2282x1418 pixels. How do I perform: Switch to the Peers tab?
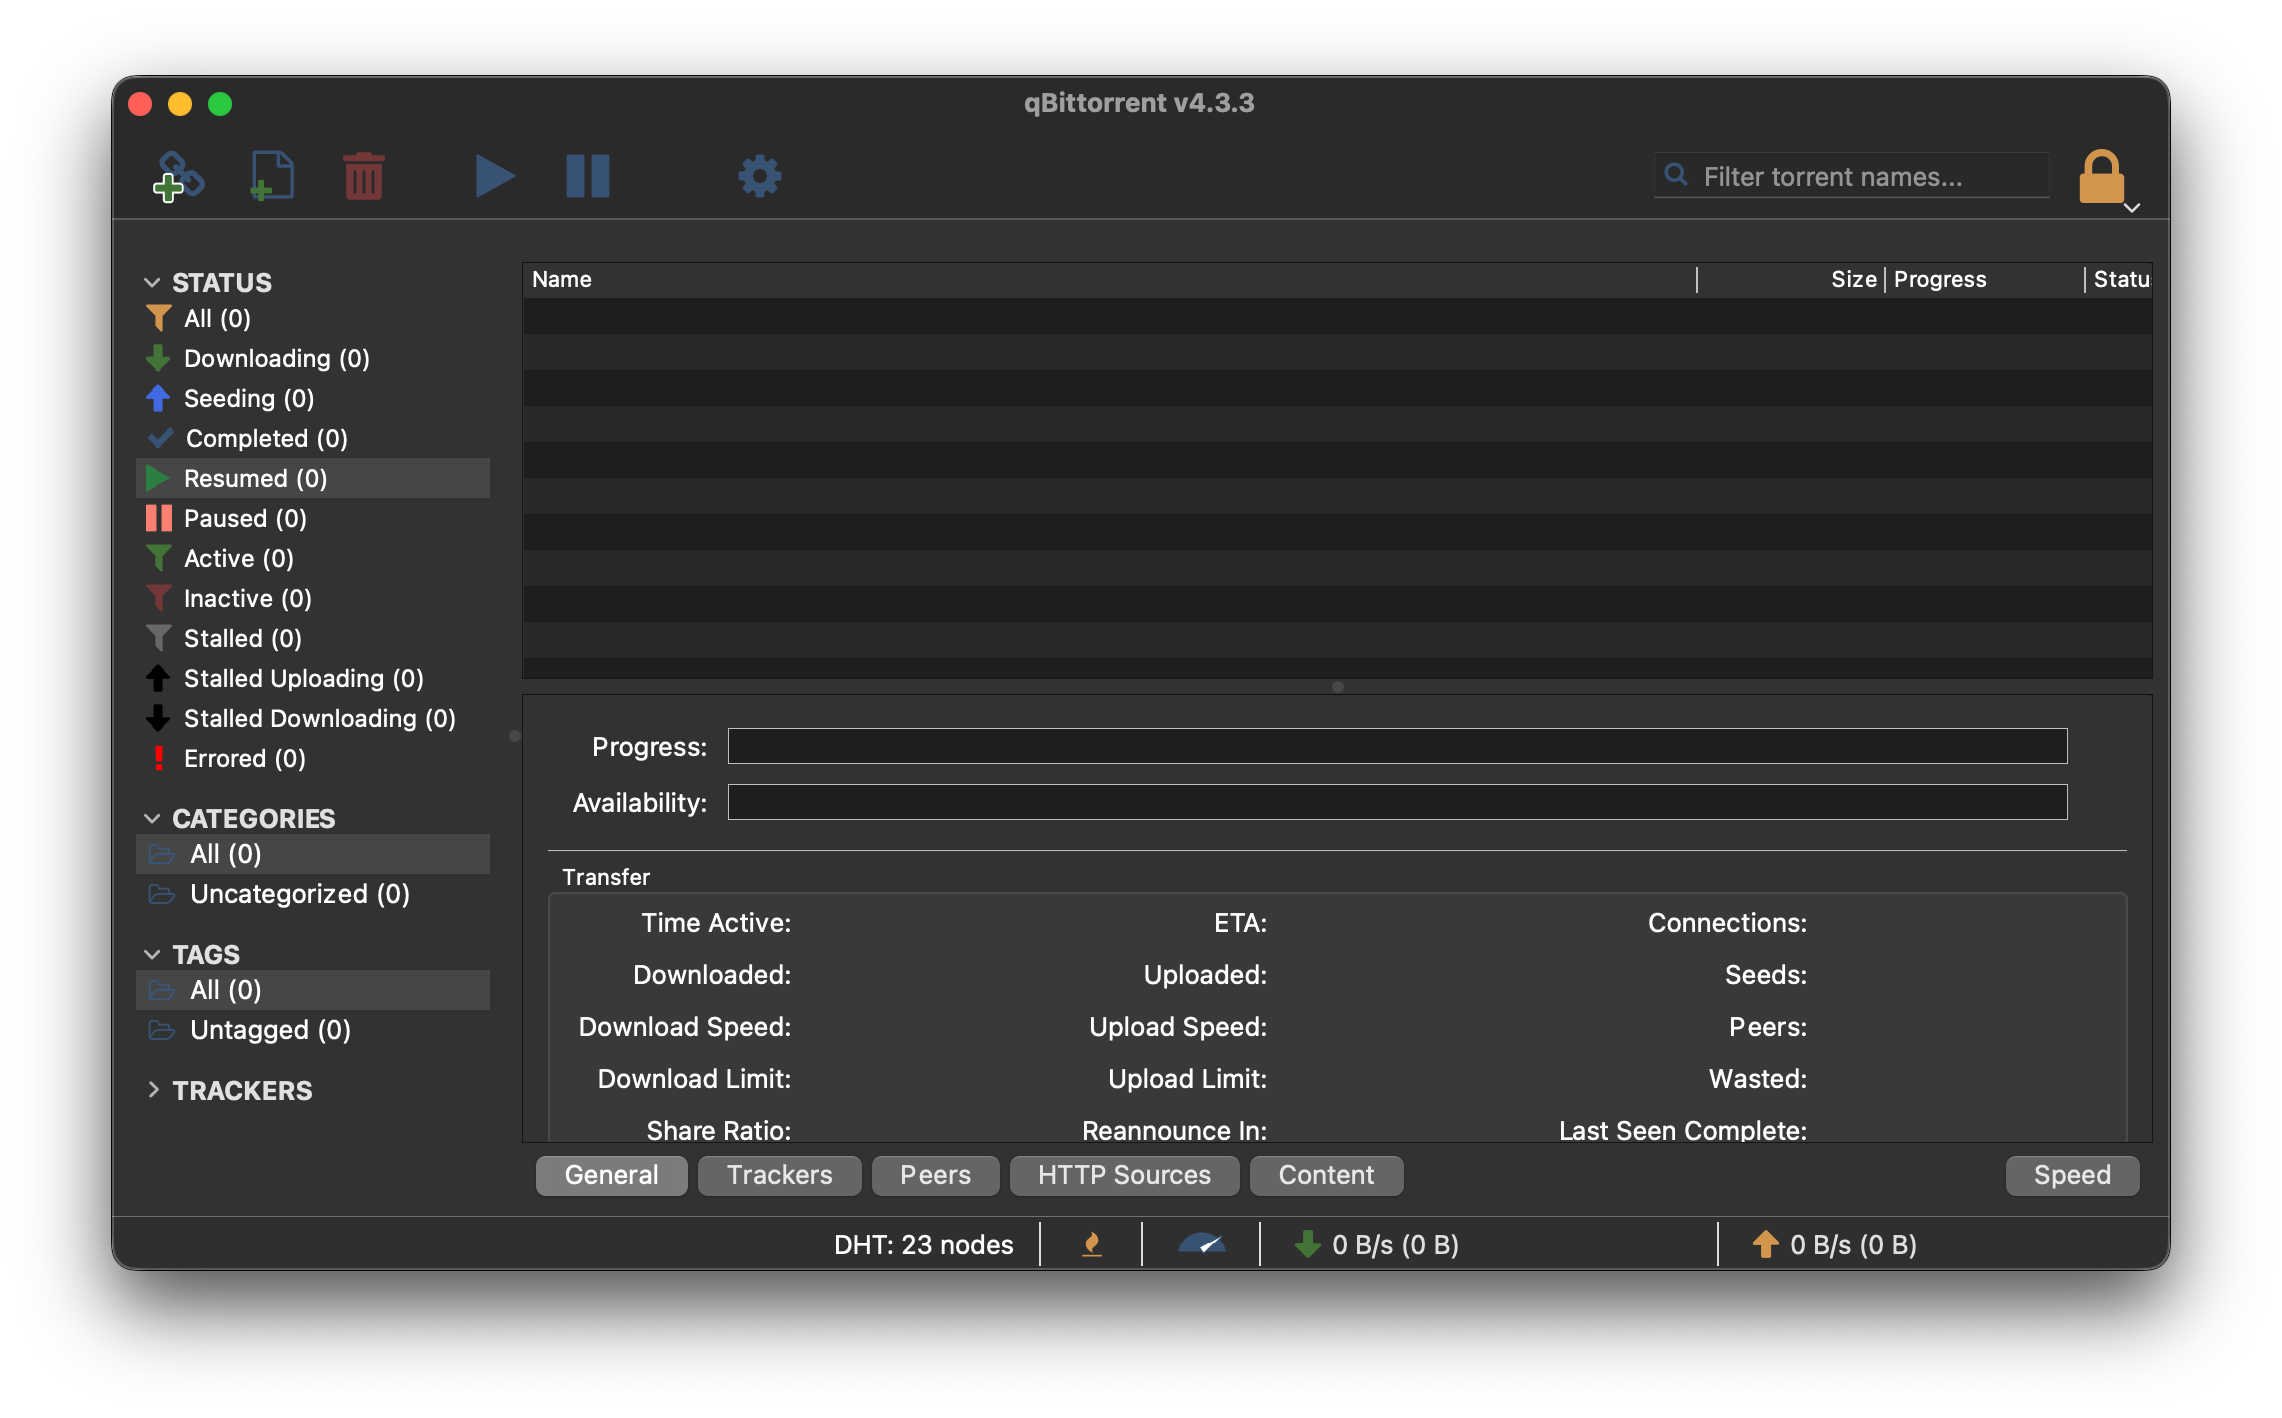(935, 1175)
